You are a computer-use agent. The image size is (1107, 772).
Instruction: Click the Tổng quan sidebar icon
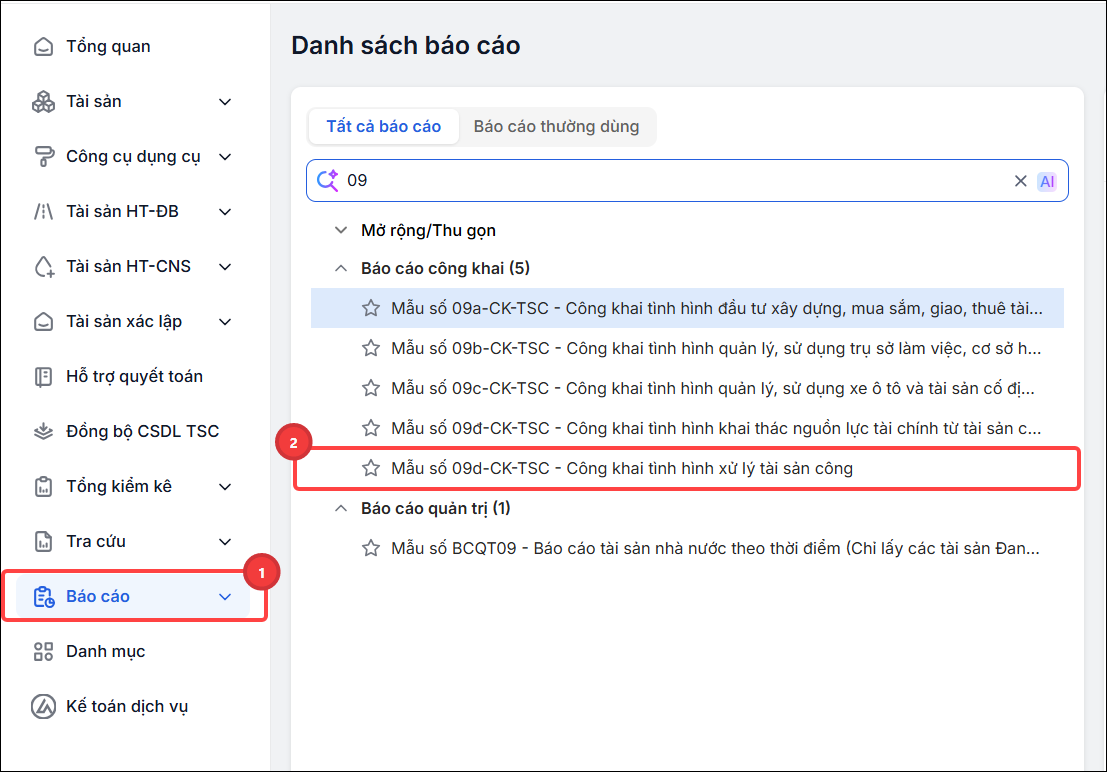point(43,47)
